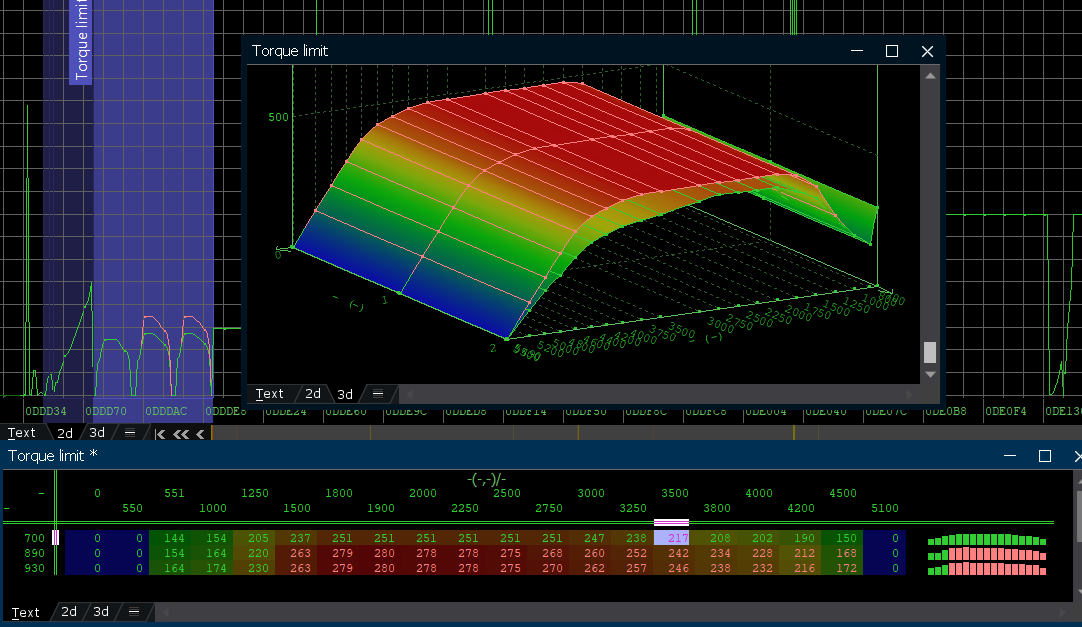Select the 2d tab of the hexdump
Screen dimensions: 1082x627
pos(64,433)
